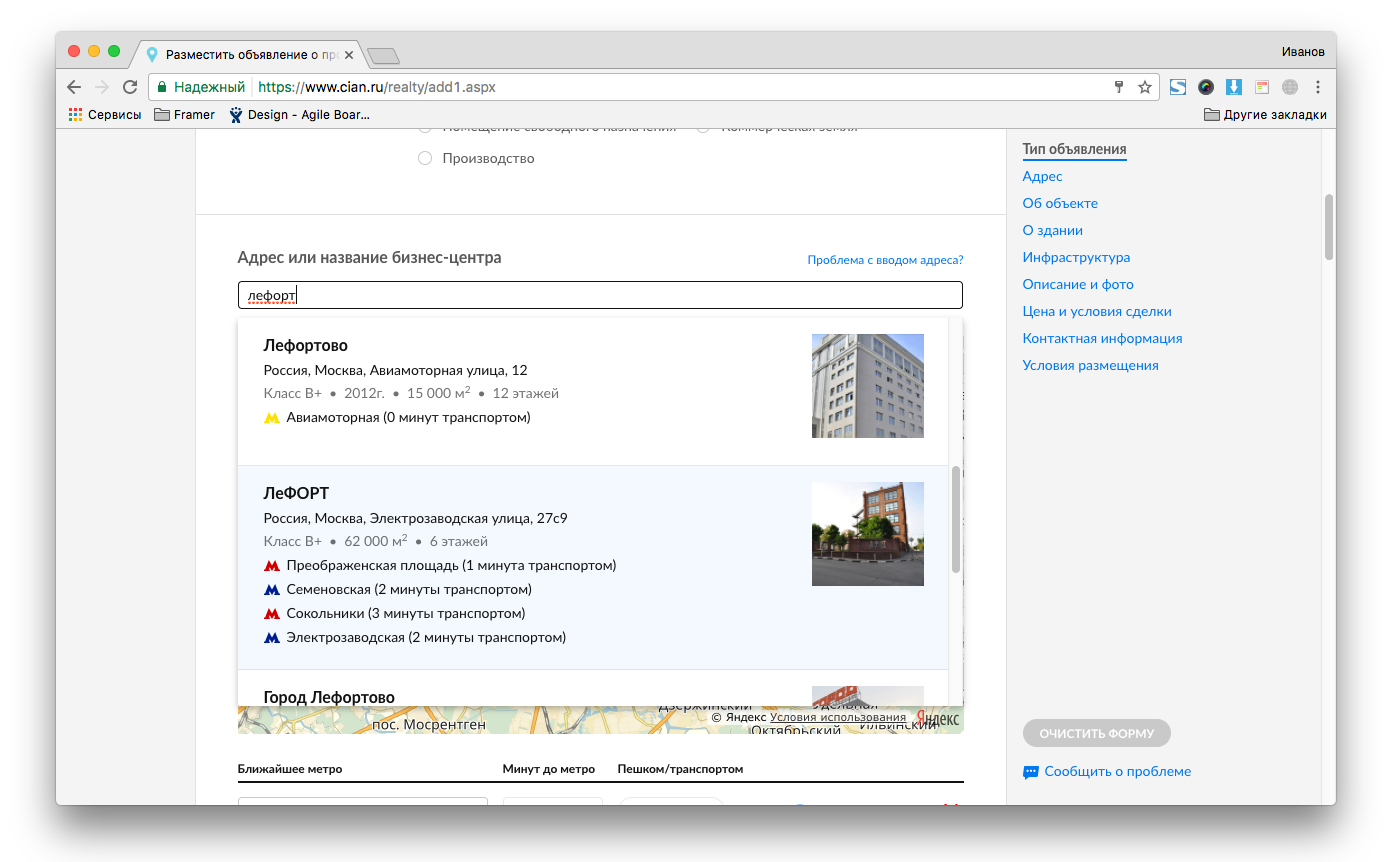Jump to О здании section
This screenshot has height=862, width=1392.
pos(1052,230)
